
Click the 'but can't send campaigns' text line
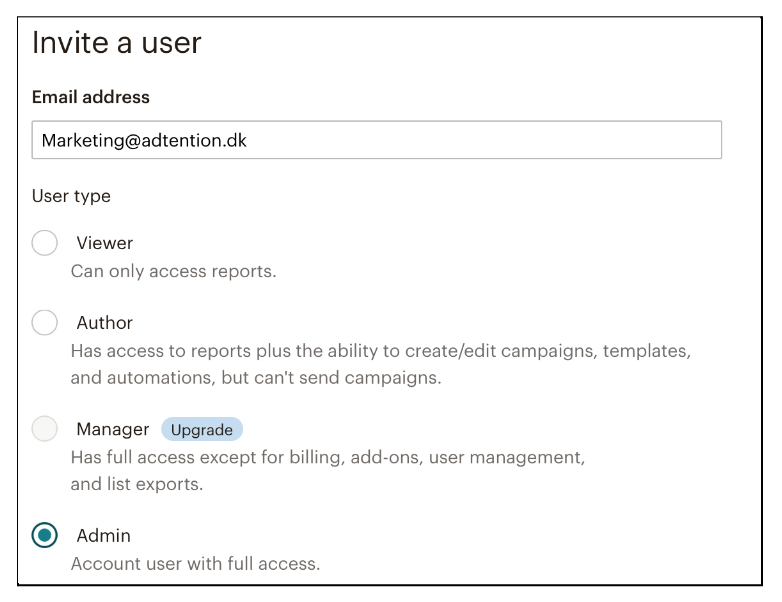point(256,378)
